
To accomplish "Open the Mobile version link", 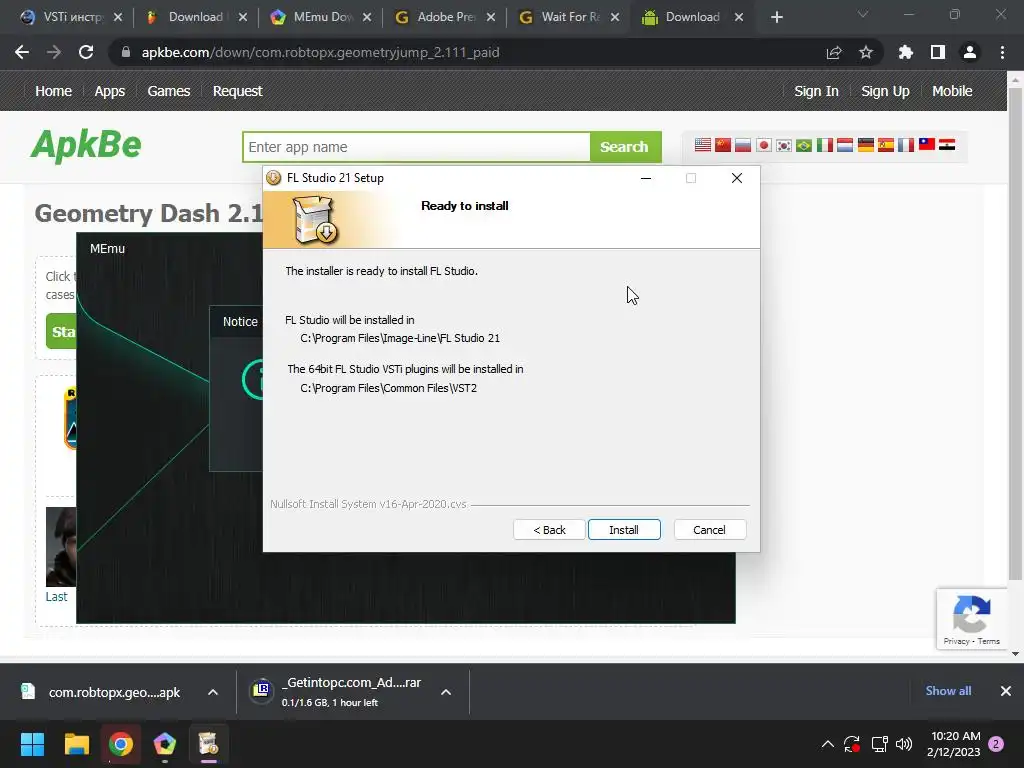I will pos(952,91).
